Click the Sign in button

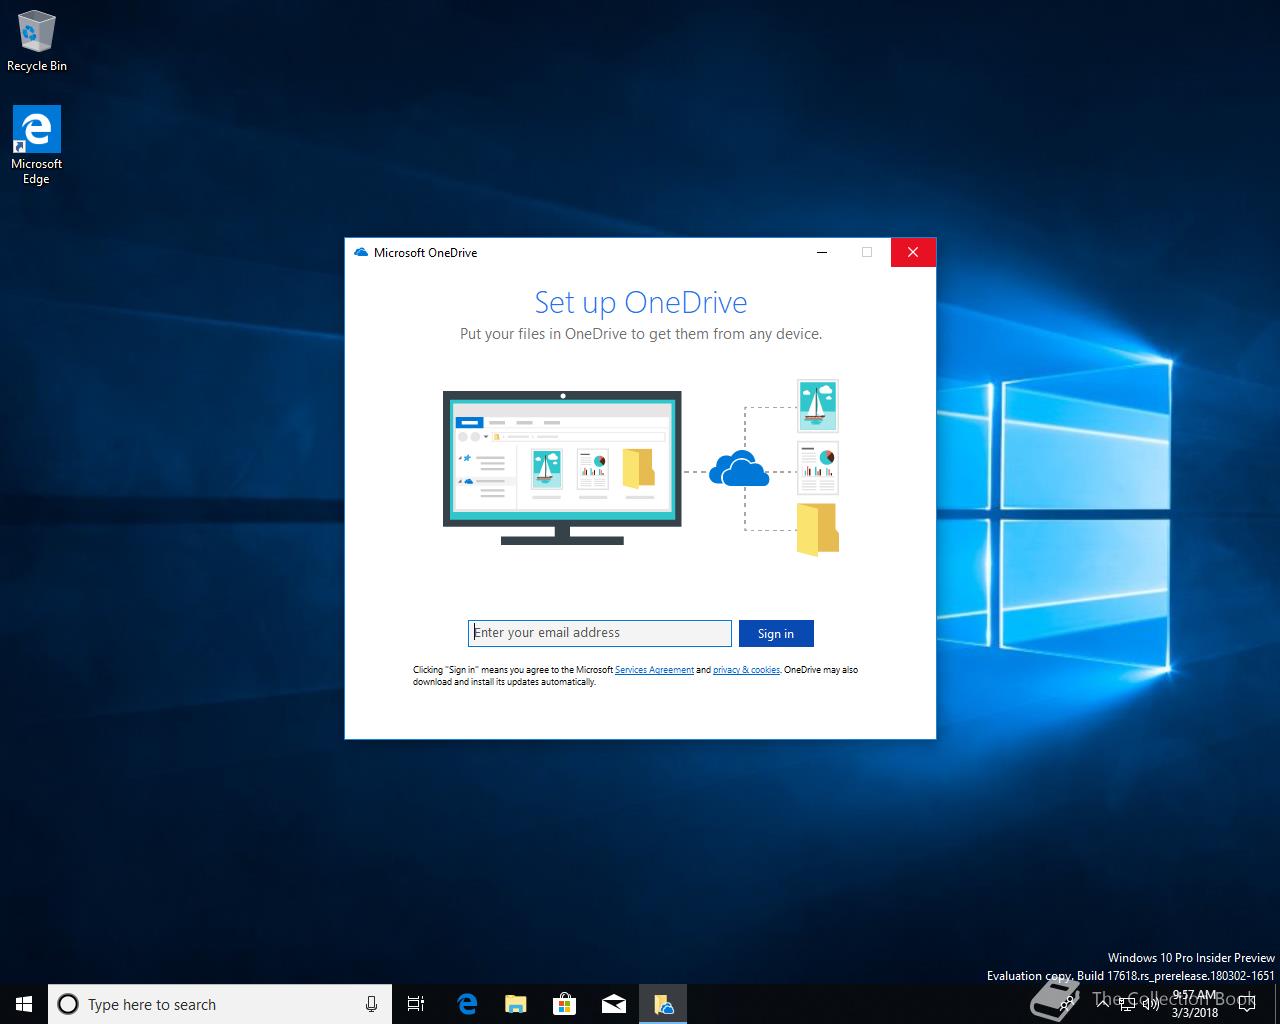pos(776,633)
